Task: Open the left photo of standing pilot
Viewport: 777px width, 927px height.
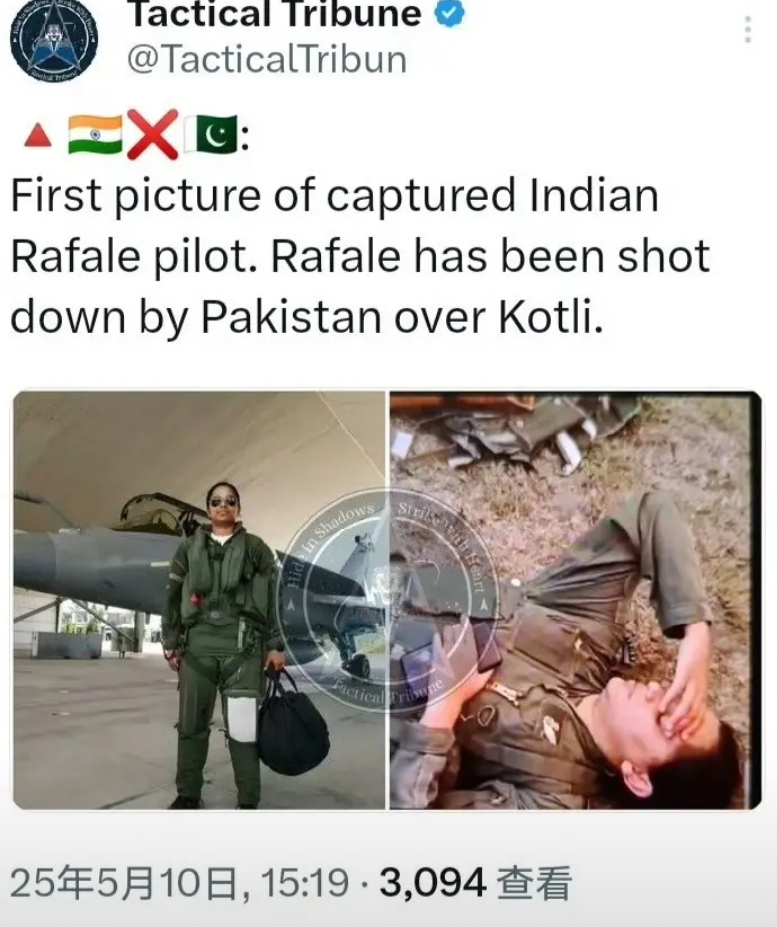Action: (199, 600)
